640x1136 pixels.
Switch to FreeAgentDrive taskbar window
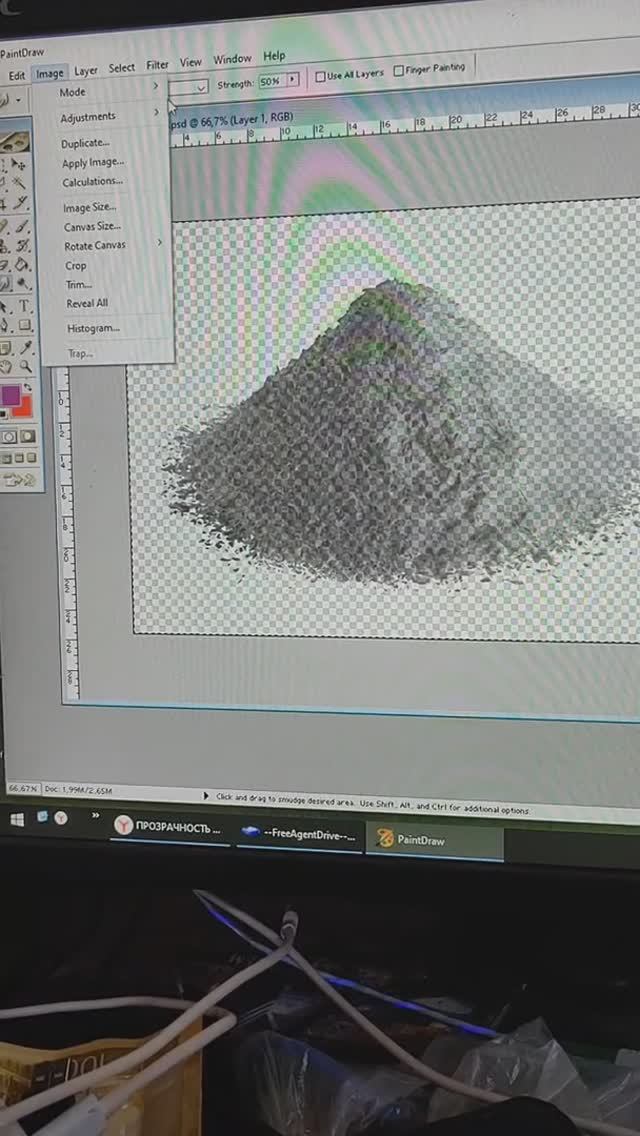point(299,834)
